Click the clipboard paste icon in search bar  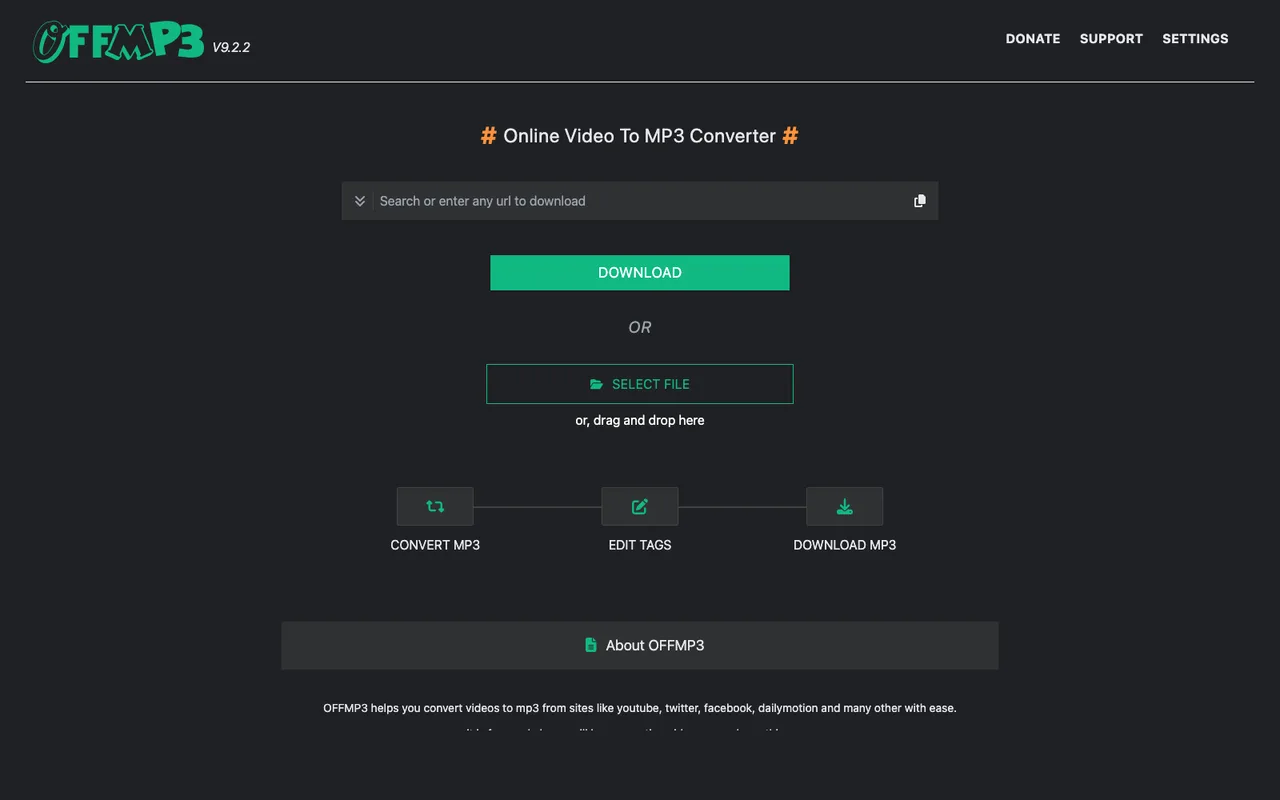click(919, 200)
